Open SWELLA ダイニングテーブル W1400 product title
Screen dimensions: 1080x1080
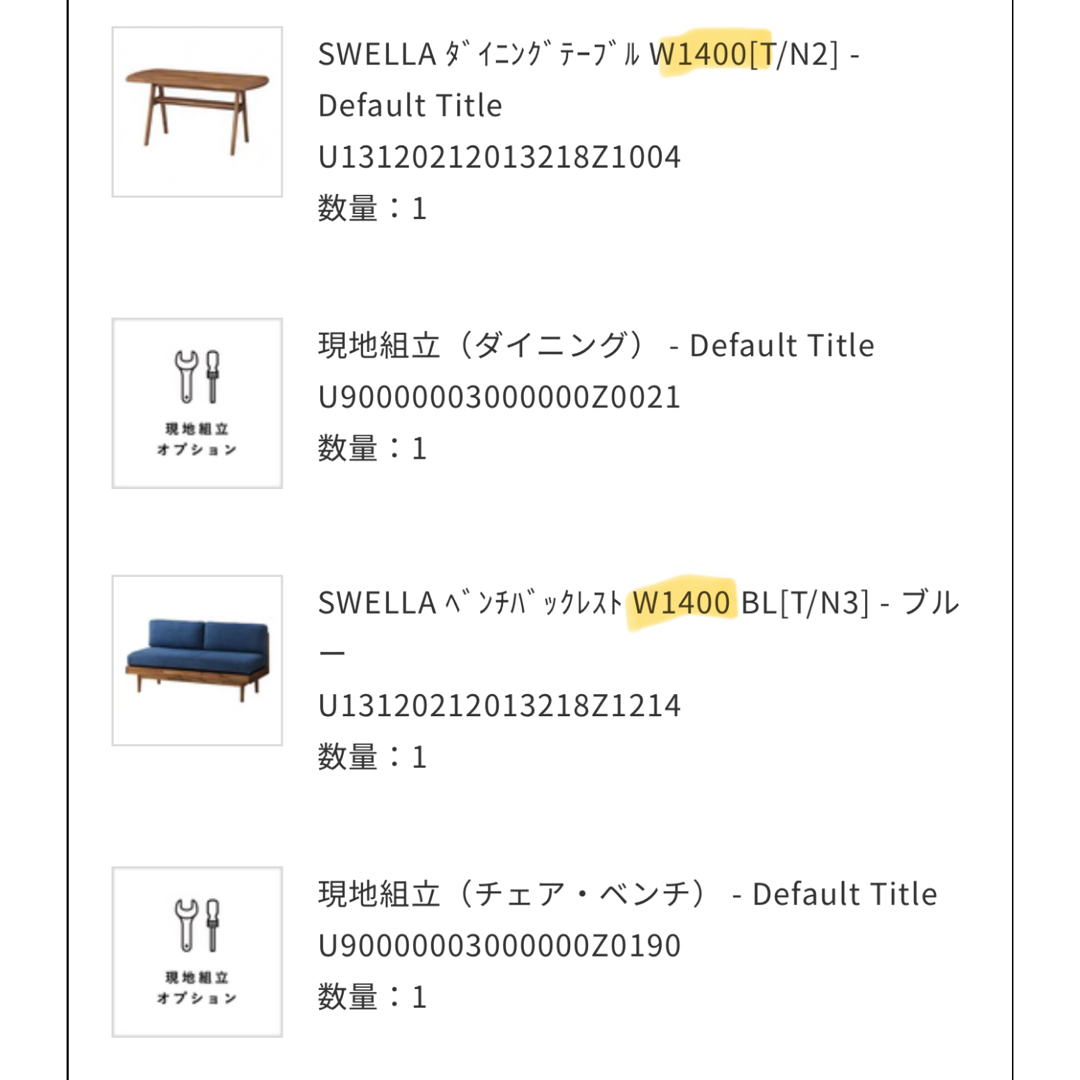point(589,79)
